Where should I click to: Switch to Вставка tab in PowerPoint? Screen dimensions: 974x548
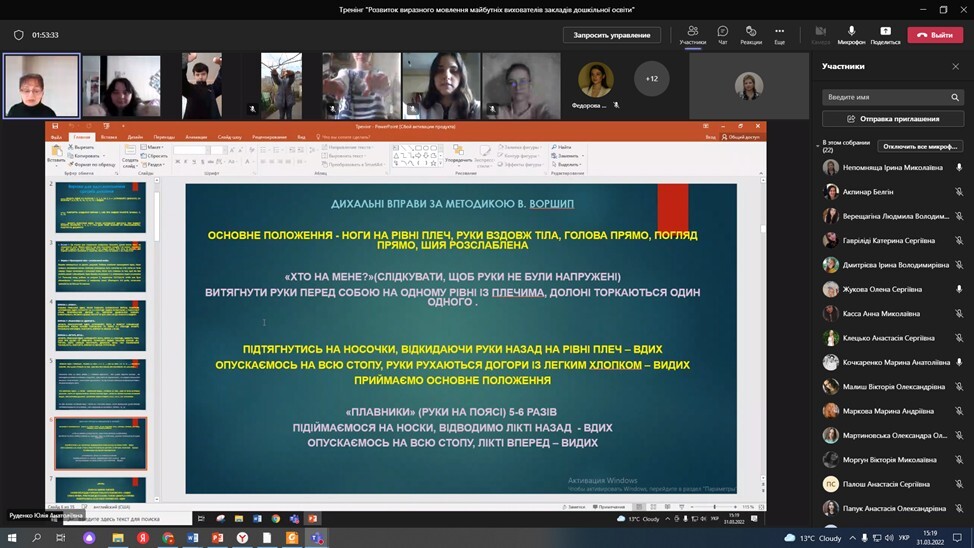(109, 137)
